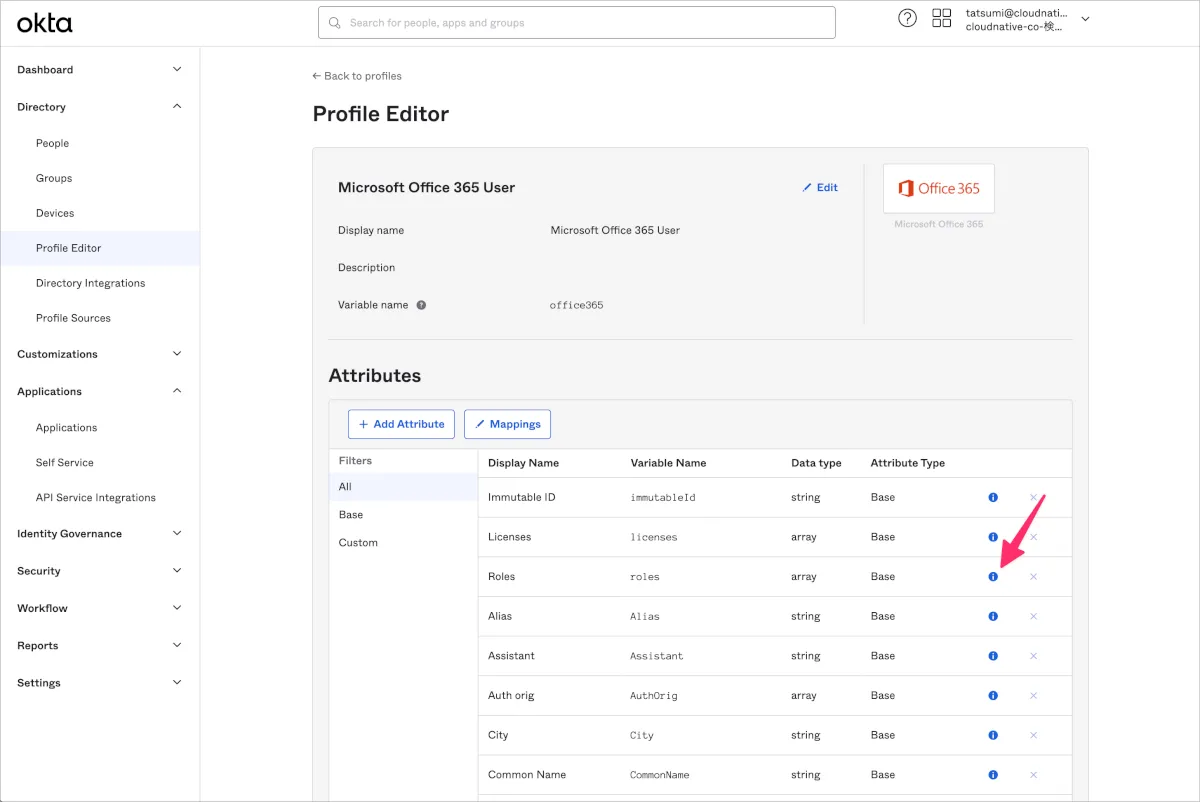The image size is (1200, 802).
Task: Open the apps grid icon in header
Action: click(941, 18)
